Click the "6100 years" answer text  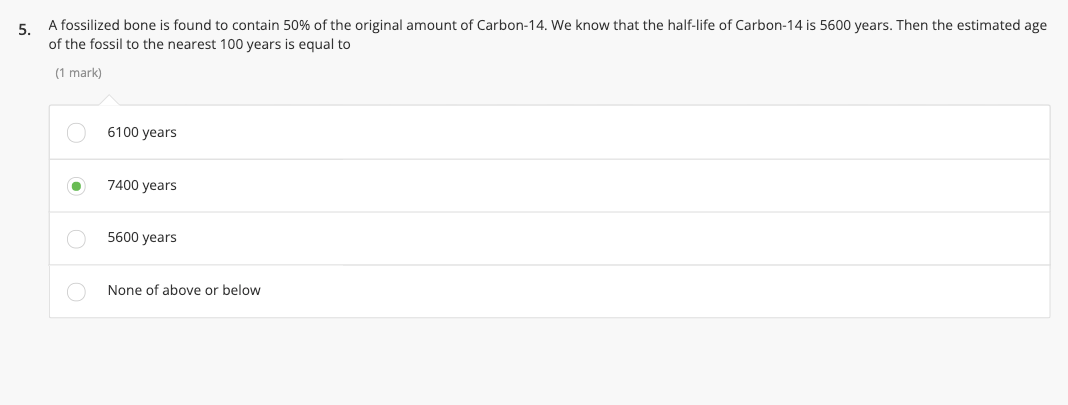coord(141,133)
